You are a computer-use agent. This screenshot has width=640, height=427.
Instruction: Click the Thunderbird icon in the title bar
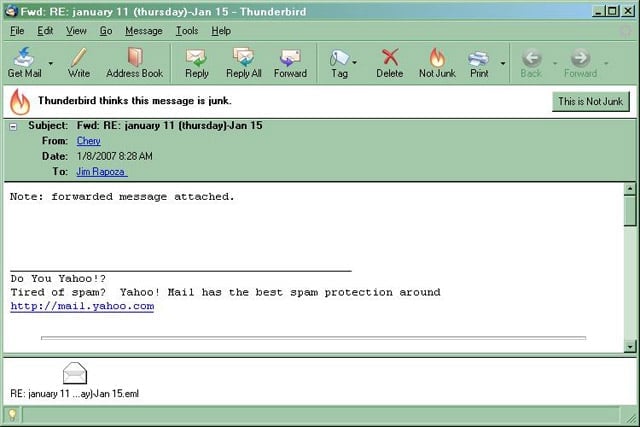(11, 11)
